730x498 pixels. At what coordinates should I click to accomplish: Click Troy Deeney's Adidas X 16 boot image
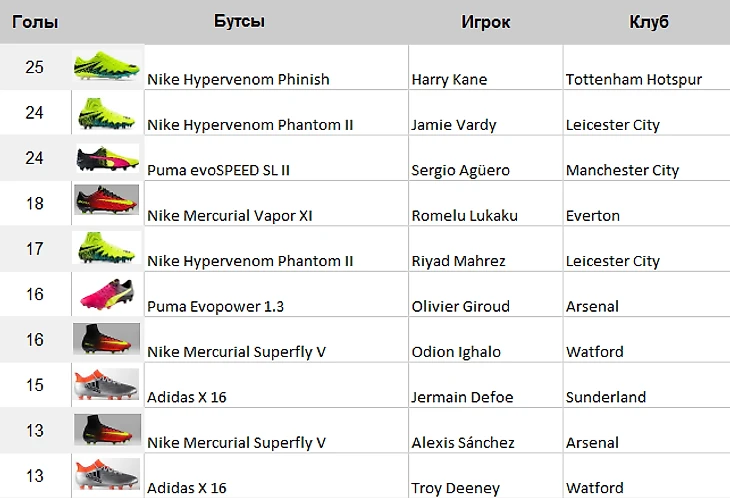(107, 474)
